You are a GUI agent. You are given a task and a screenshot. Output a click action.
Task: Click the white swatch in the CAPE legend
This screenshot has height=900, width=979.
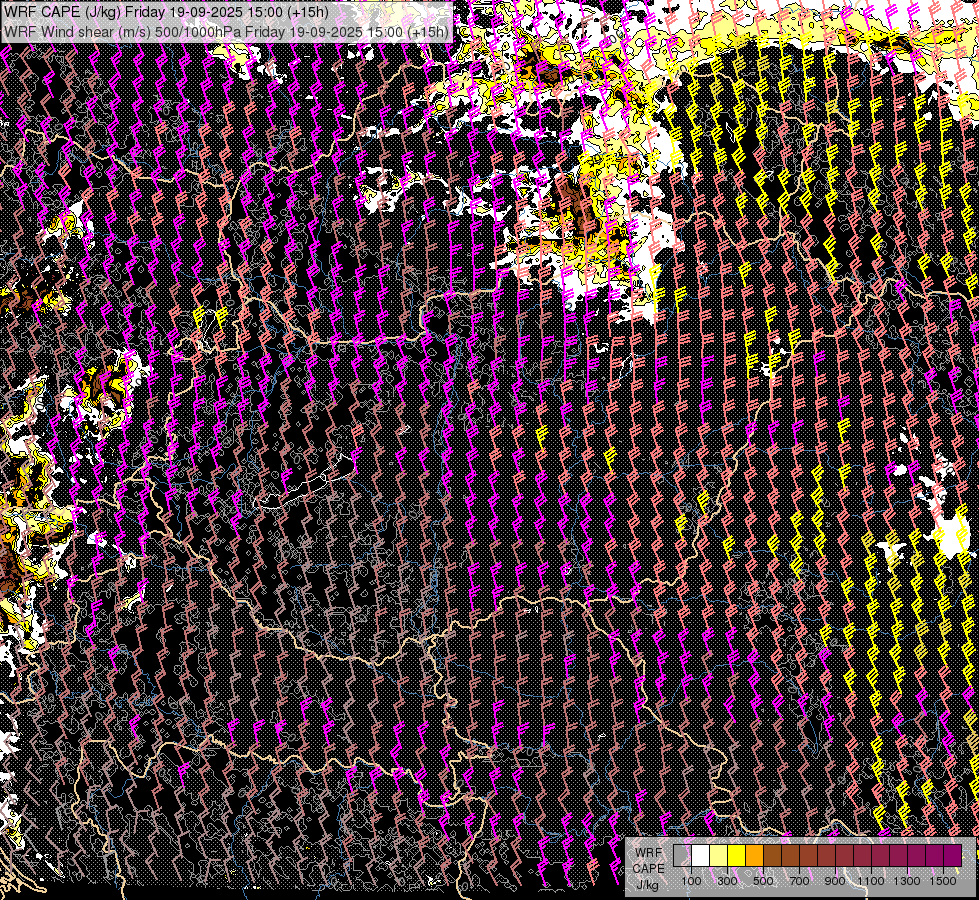(x=700, y=856)
